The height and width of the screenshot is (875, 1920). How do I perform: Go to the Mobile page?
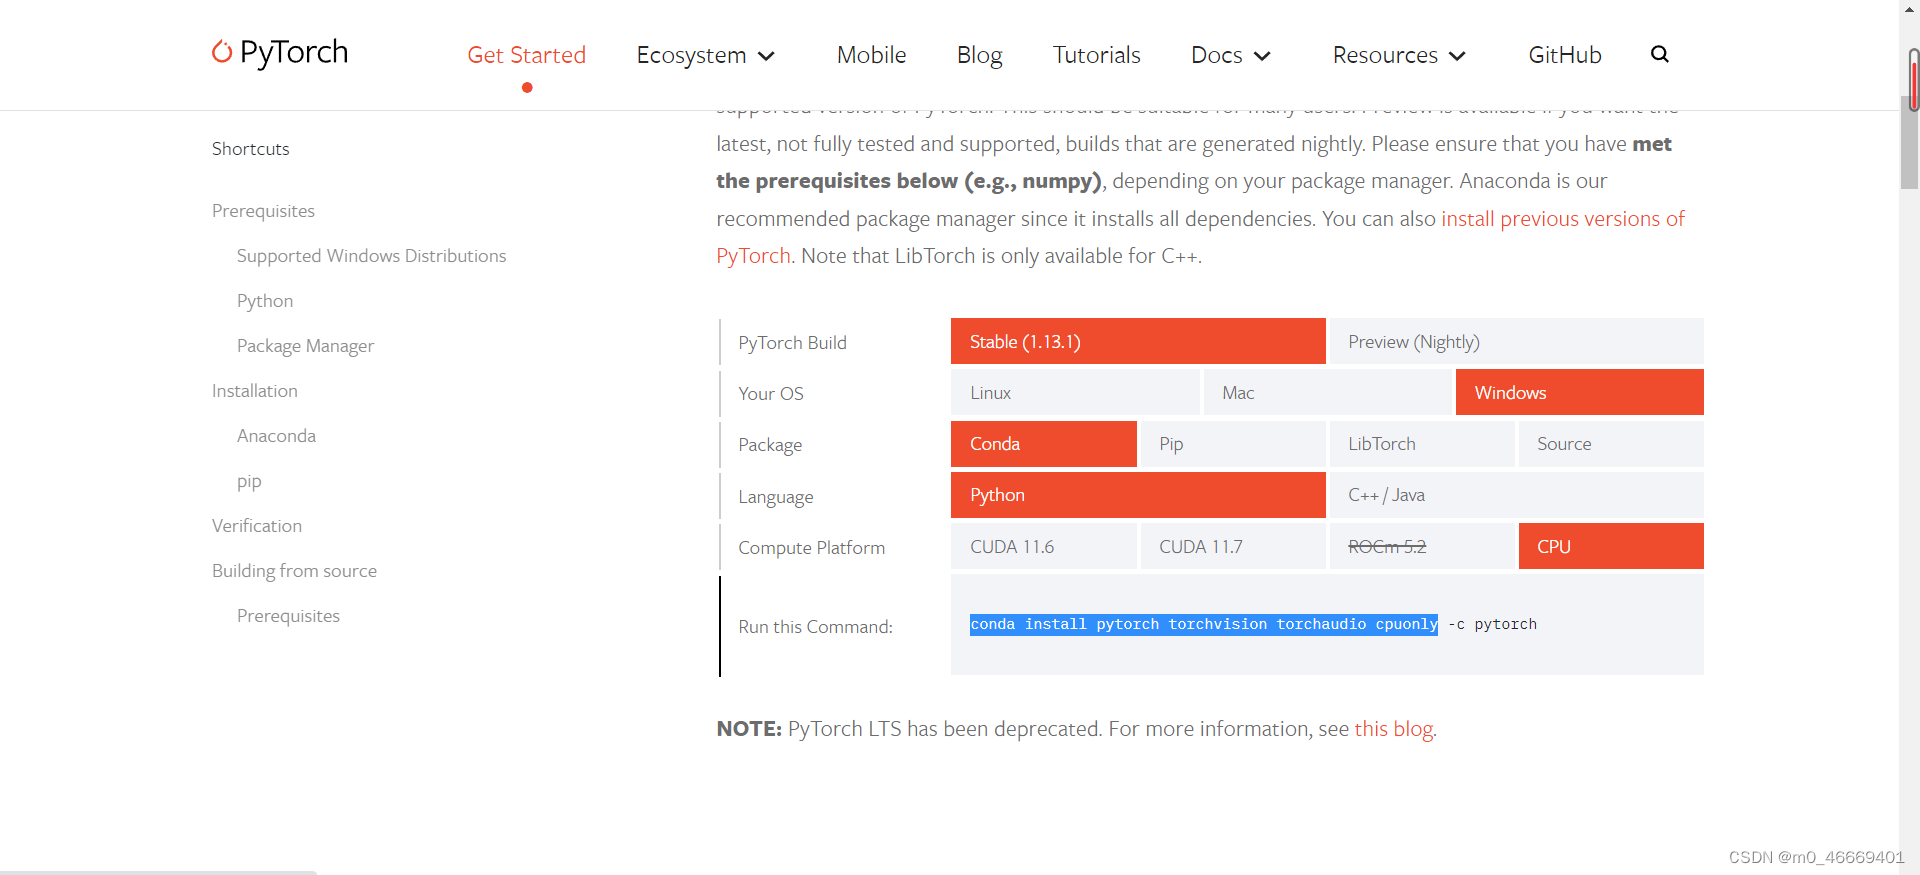[871, 55]
